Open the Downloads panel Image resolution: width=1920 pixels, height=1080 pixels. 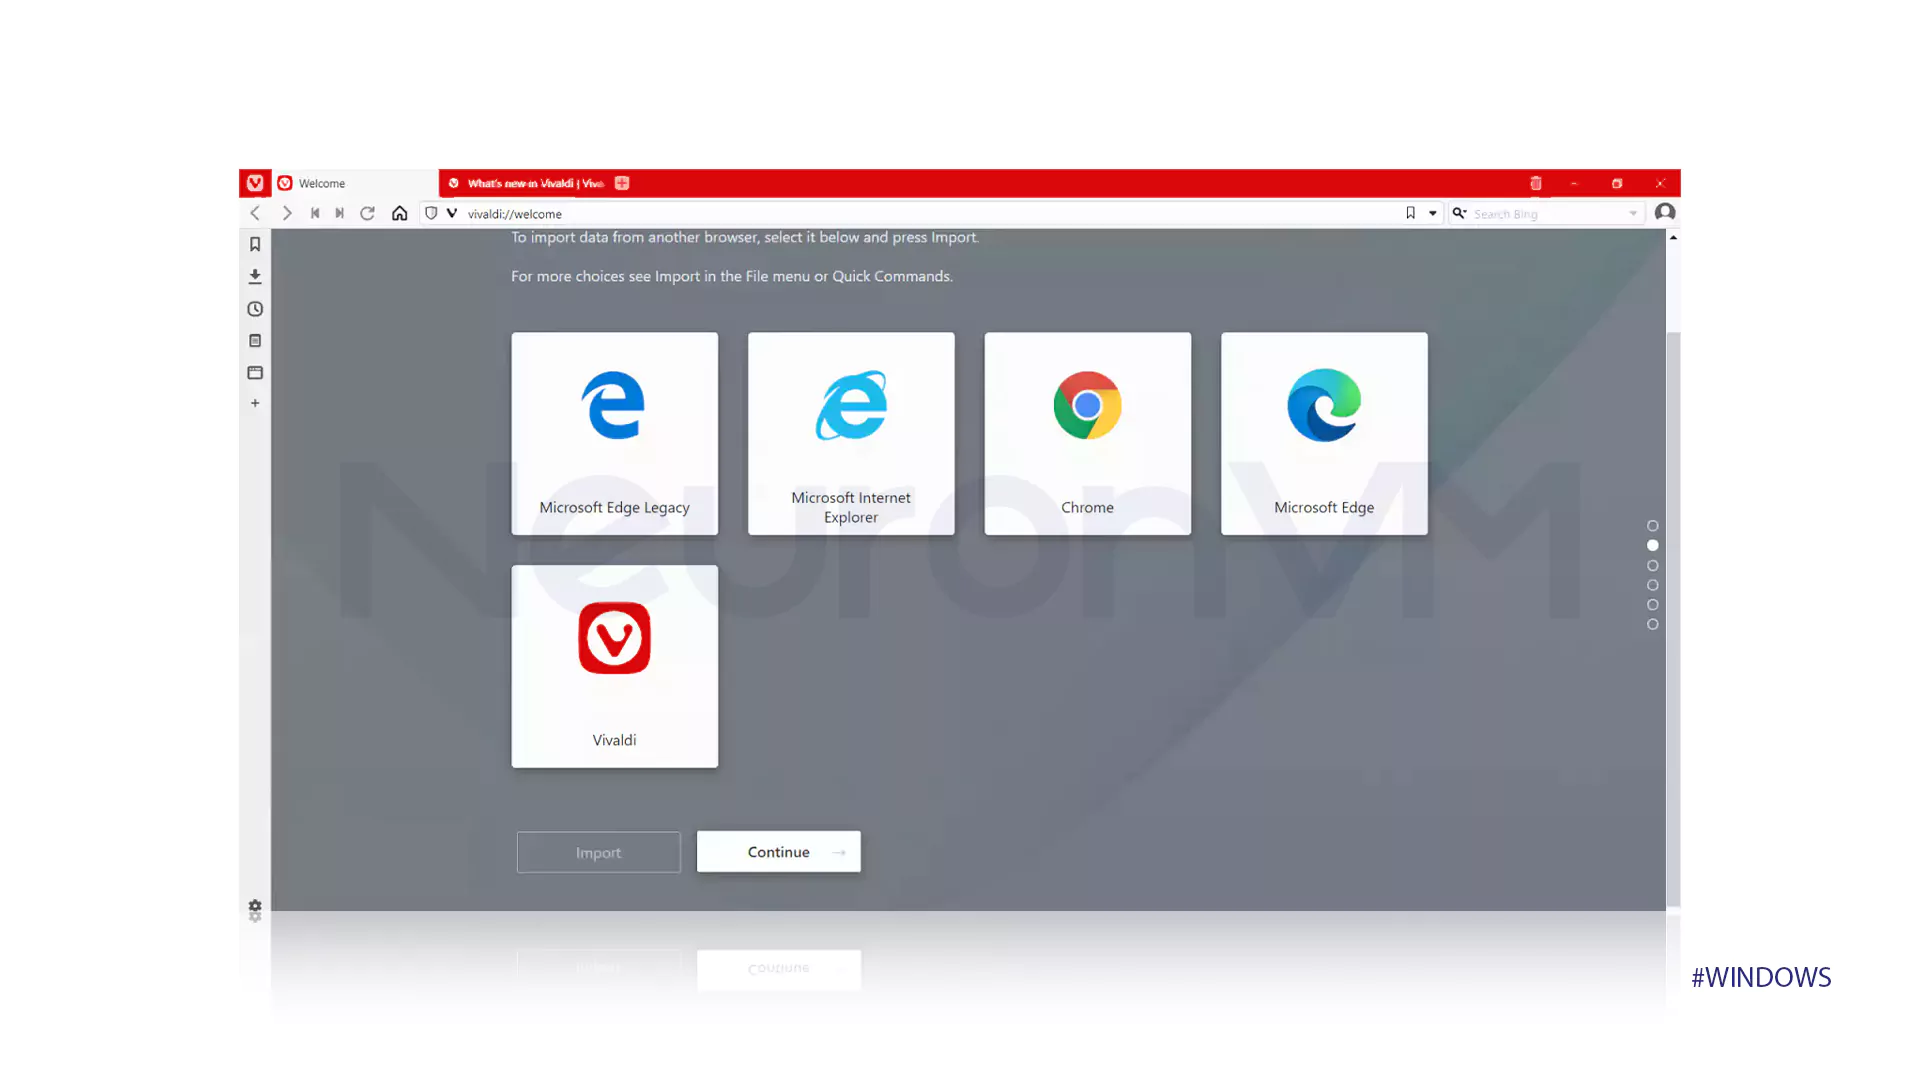[255, 276]
